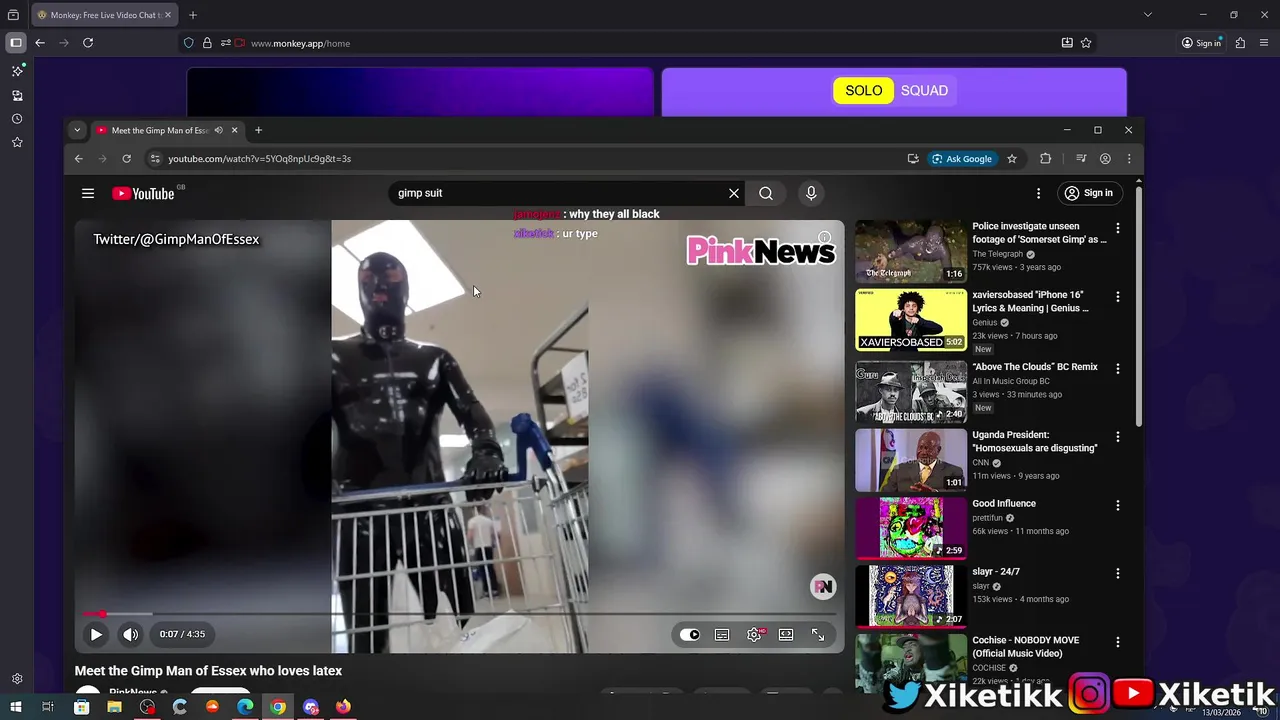Open Discord icon from the taskbar

311,707
